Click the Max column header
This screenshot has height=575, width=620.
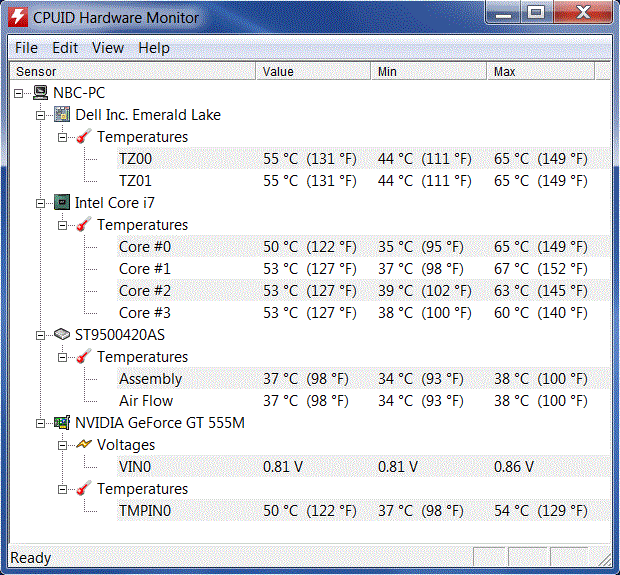541,71
